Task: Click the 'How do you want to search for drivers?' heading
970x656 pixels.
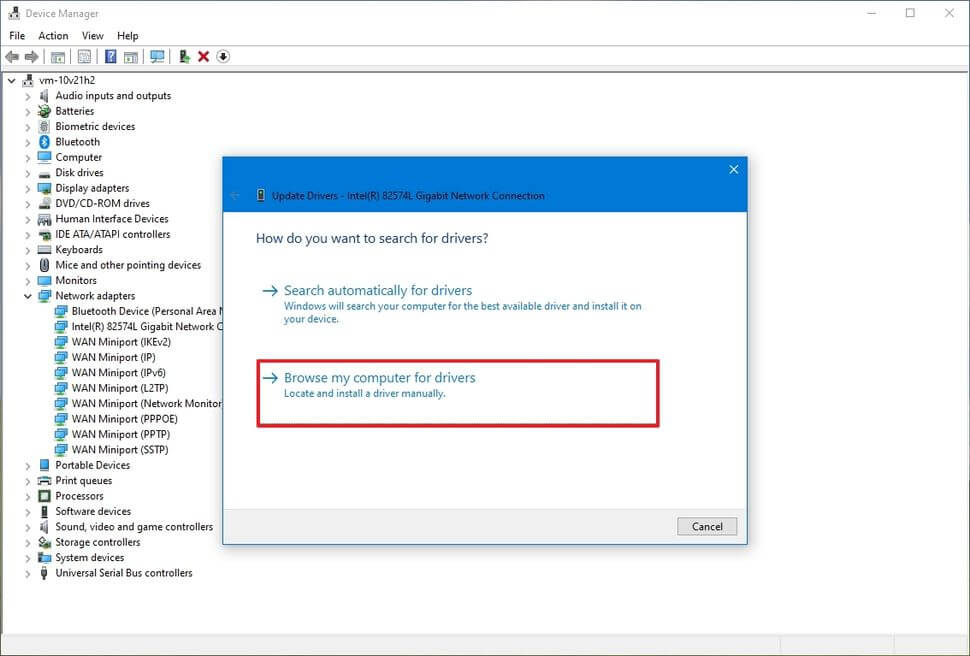Action: [372, 238]
